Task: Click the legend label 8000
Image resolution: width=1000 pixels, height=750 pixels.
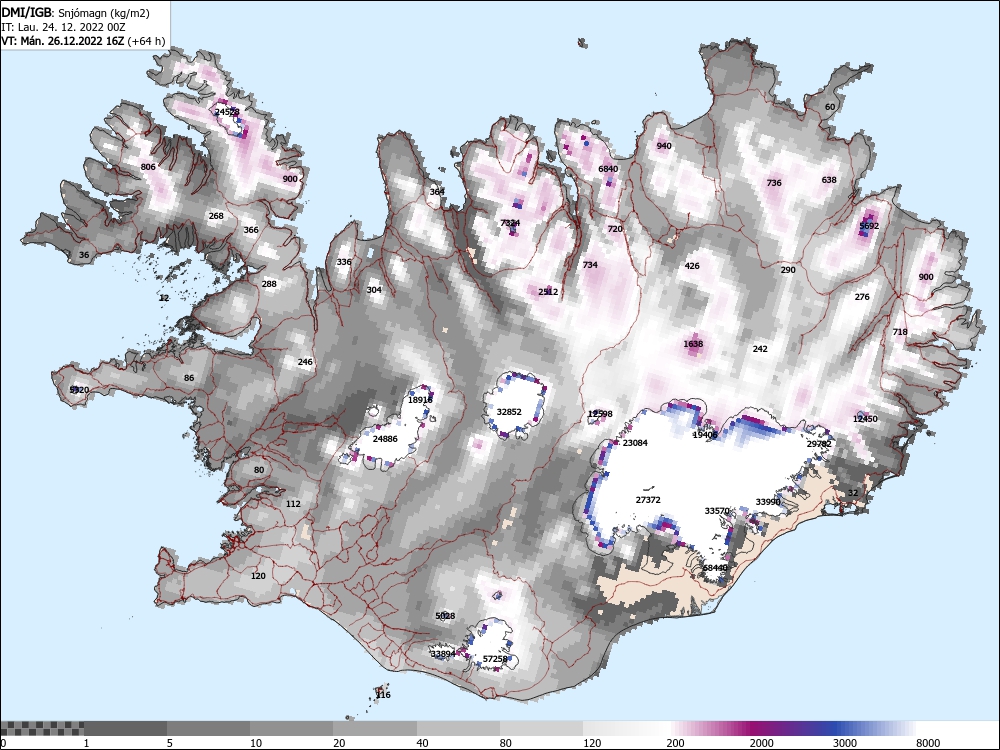Action: [928, 743]
